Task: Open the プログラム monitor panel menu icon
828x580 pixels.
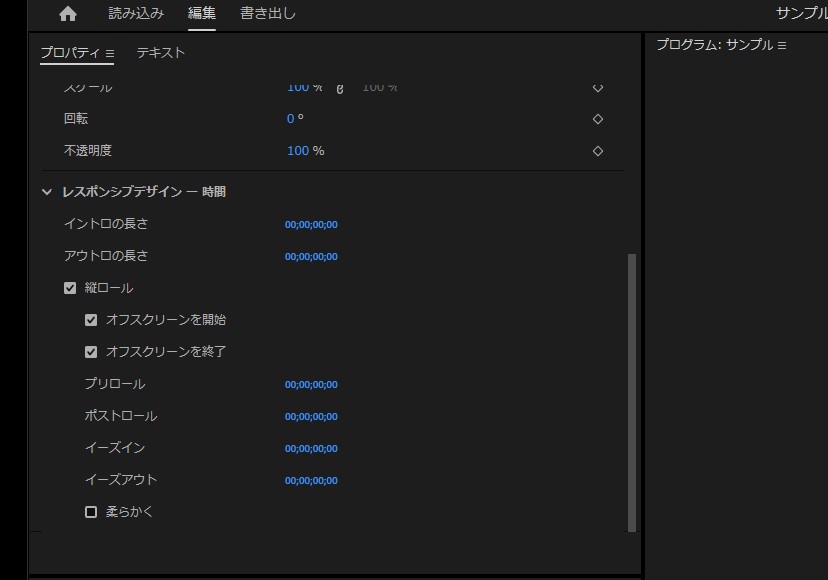Action: pyautogui.click(x=782, y=46)
